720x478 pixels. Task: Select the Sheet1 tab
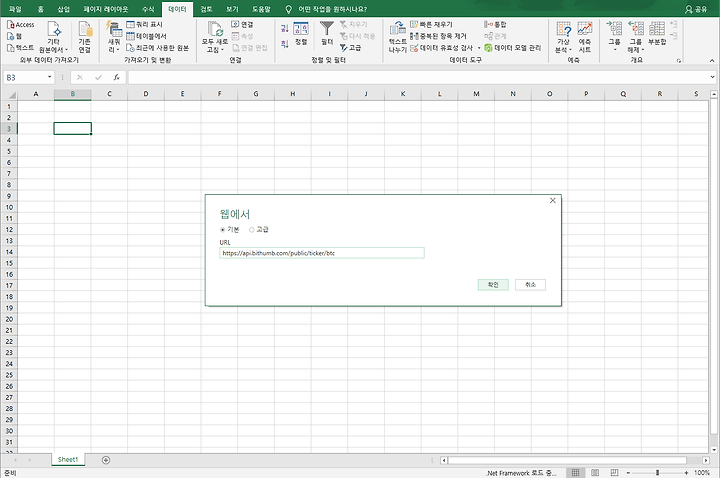[68, 460]
